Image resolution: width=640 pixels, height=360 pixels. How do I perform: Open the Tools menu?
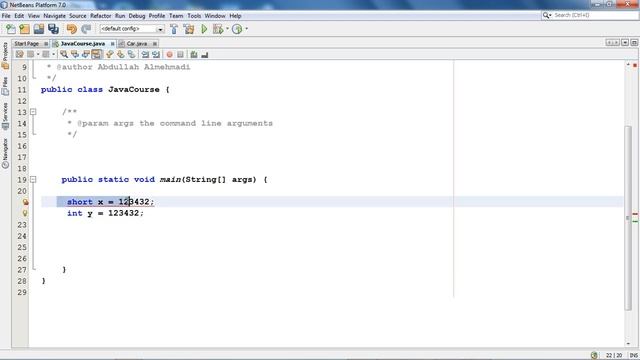point(194,16)
